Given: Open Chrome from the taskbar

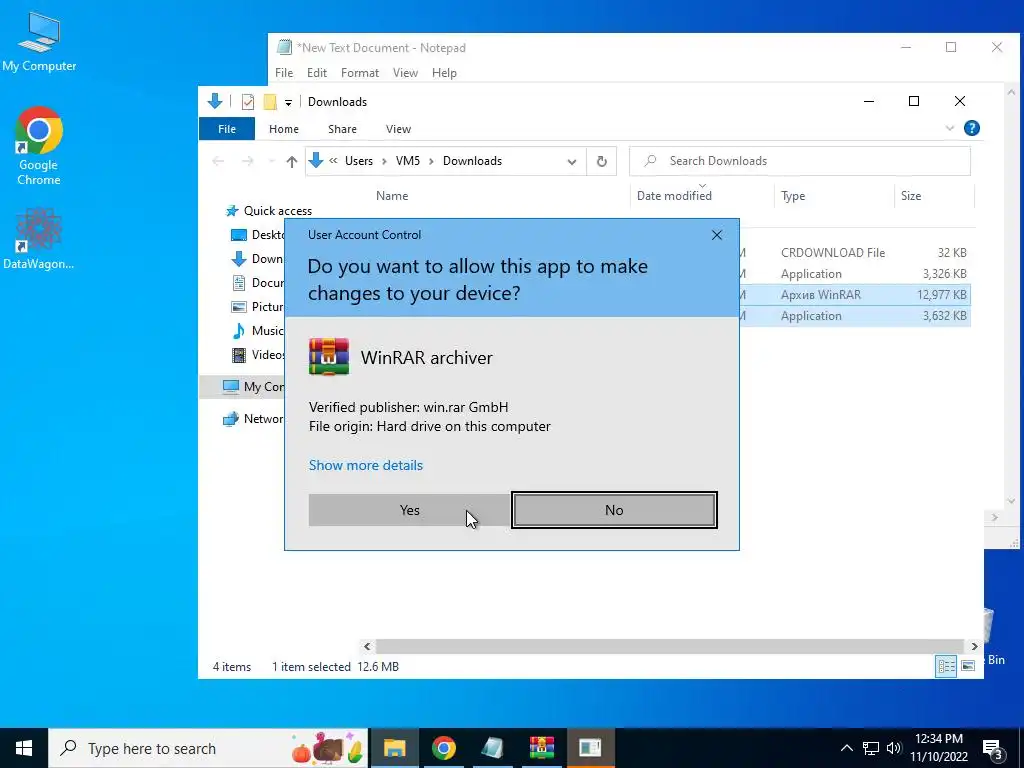Looking at the screenshot, I should [443, 748].
